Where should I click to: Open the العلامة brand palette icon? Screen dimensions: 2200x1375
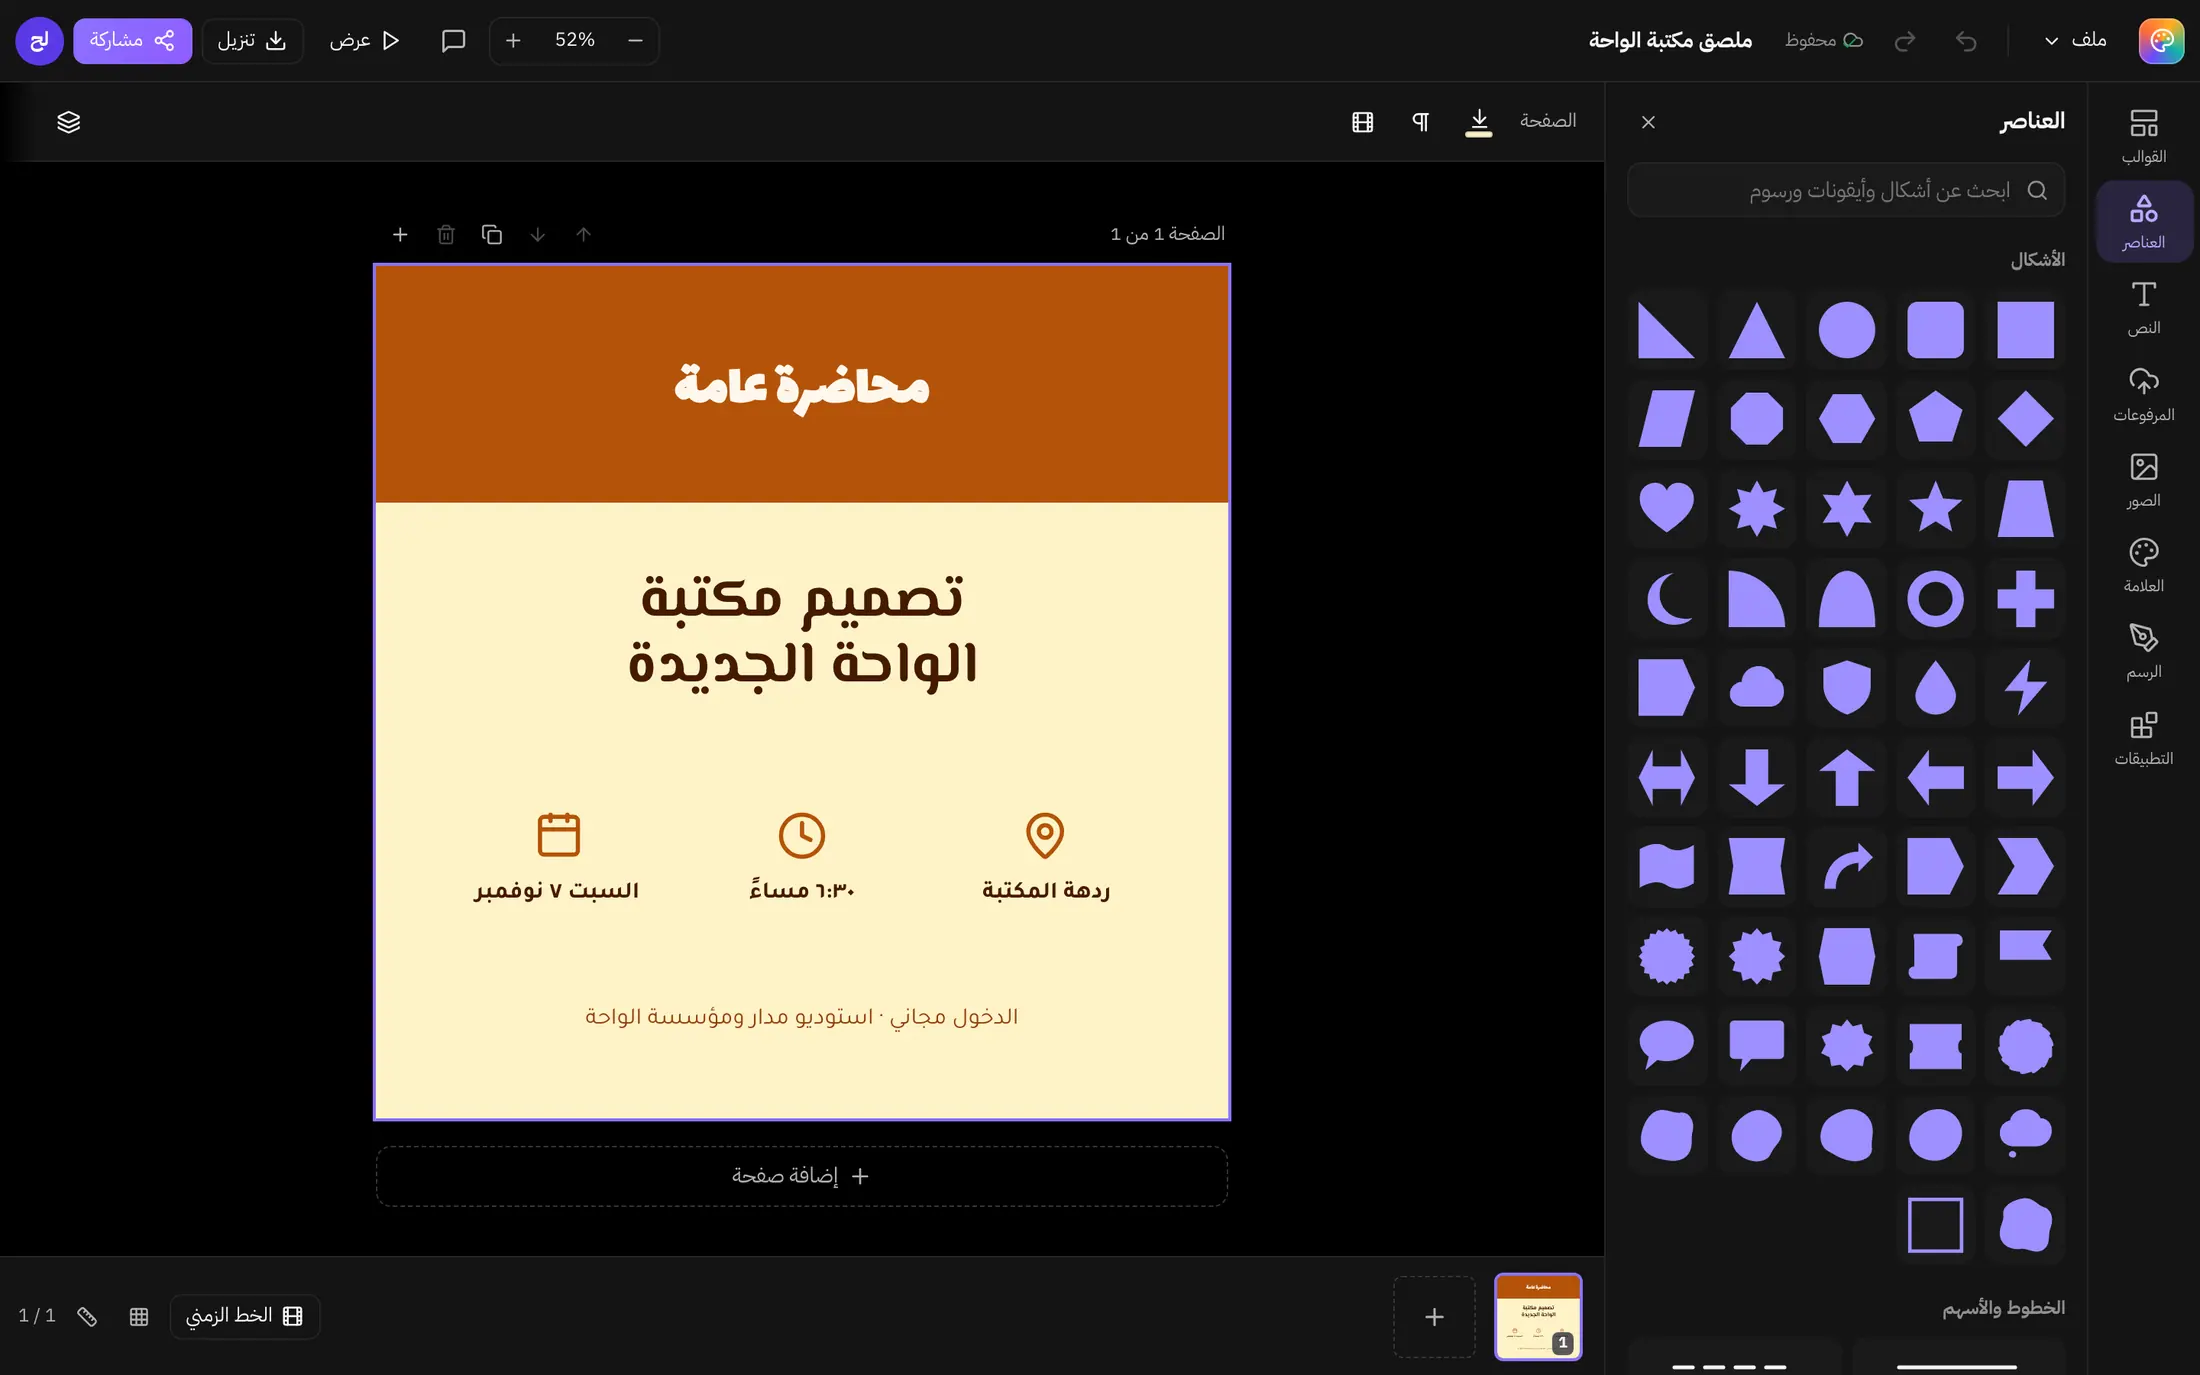tap(2143, 566)
